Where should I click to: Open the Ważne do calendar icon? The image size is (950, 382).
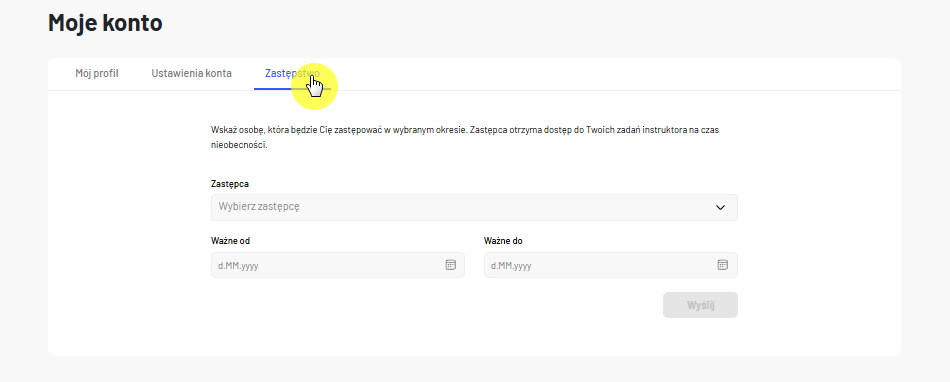(722, 265)
